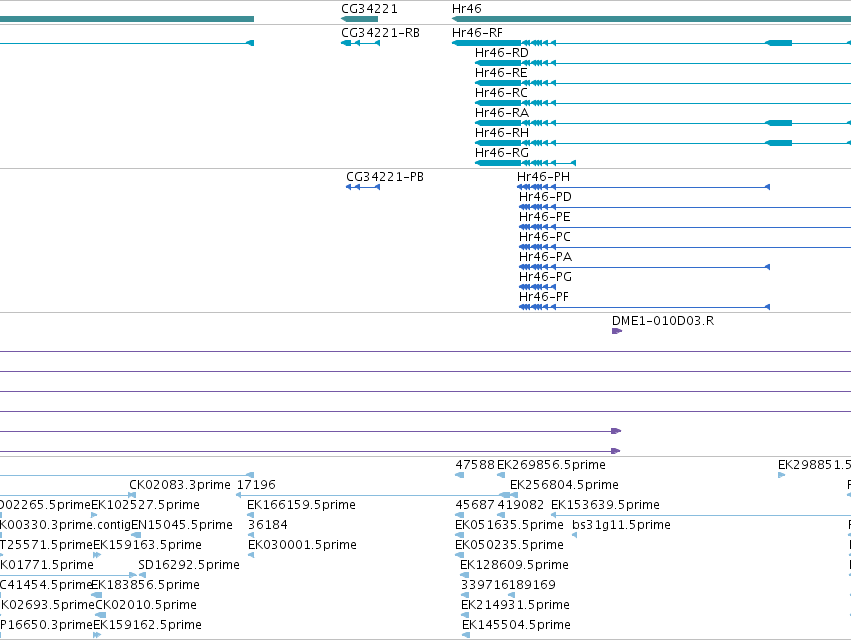Click the Hr46 gene label

click(x=467, y=9)
